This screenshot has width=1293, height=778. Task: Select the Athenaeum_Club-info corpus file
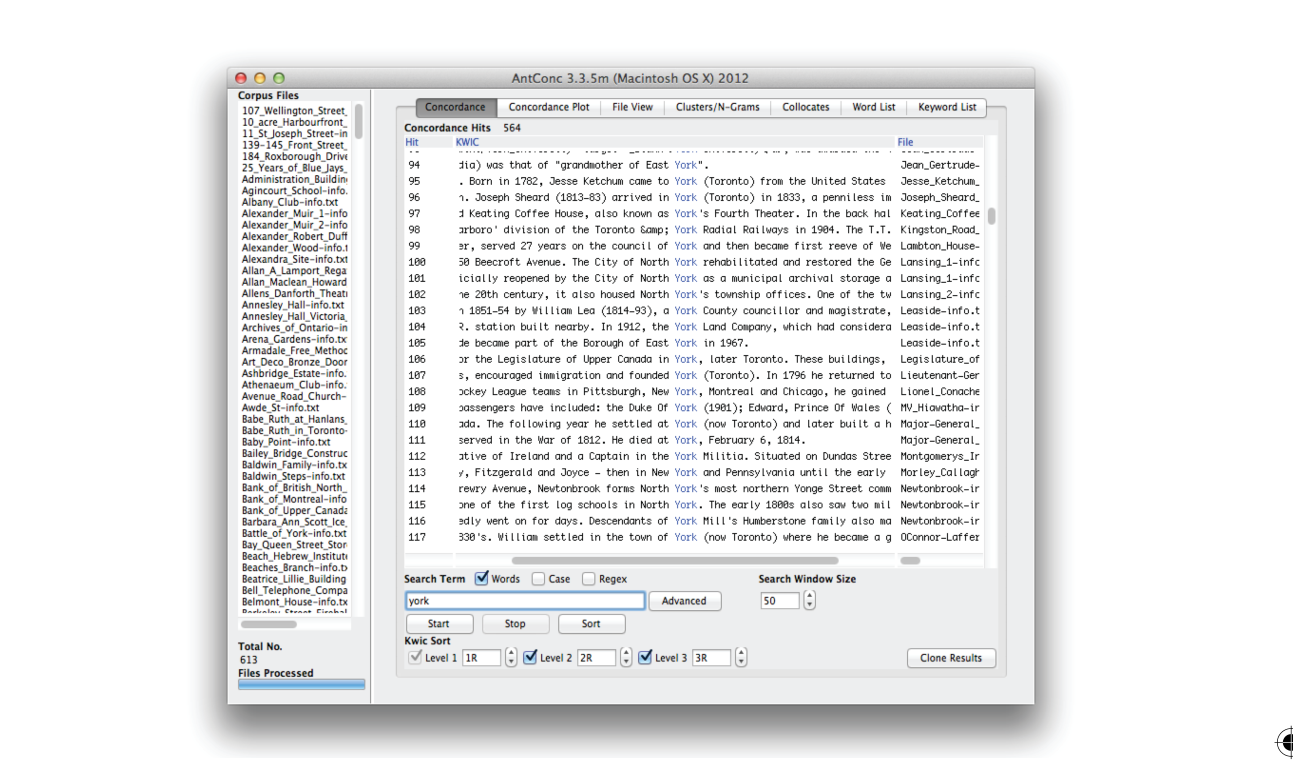[x=295, y=385]
